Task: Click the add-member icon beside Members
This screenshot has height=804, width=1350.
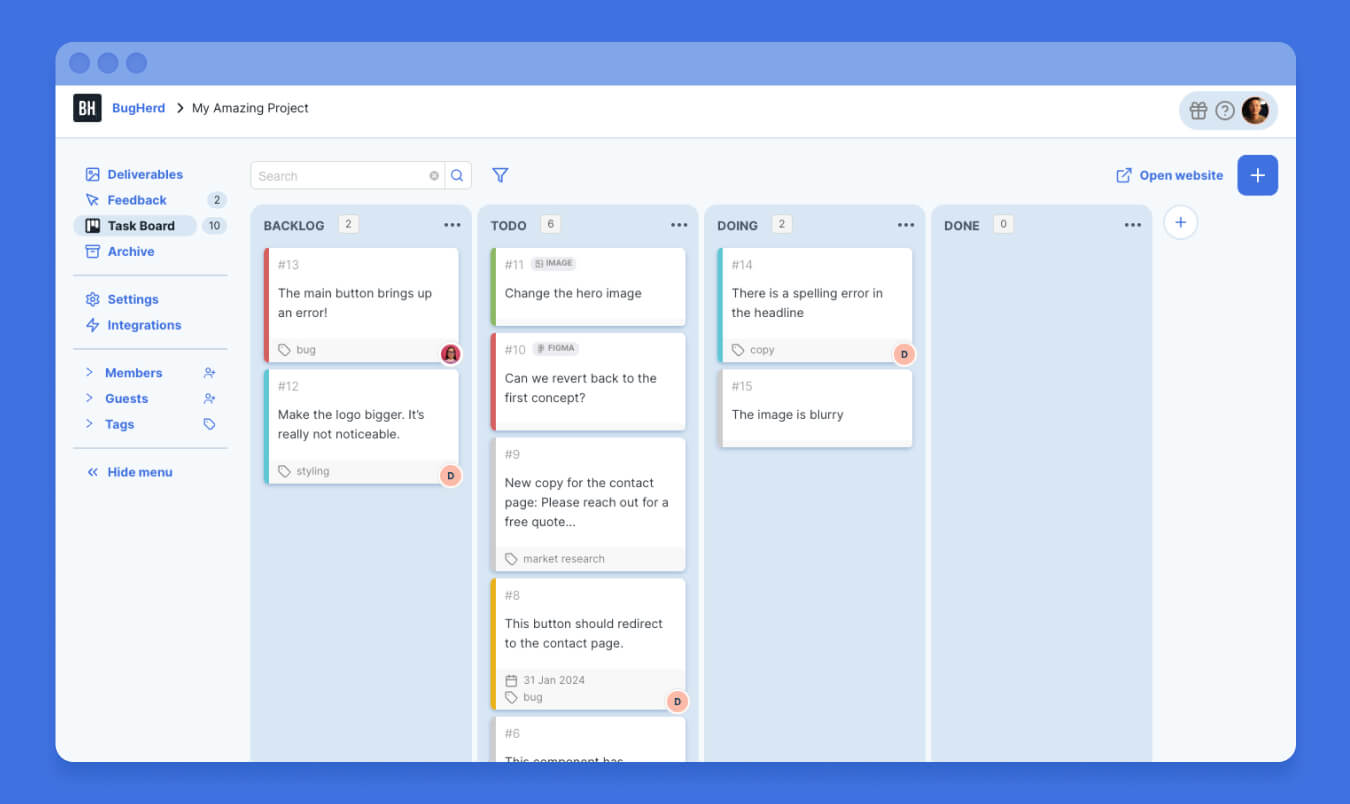Action: coord(210,372)
